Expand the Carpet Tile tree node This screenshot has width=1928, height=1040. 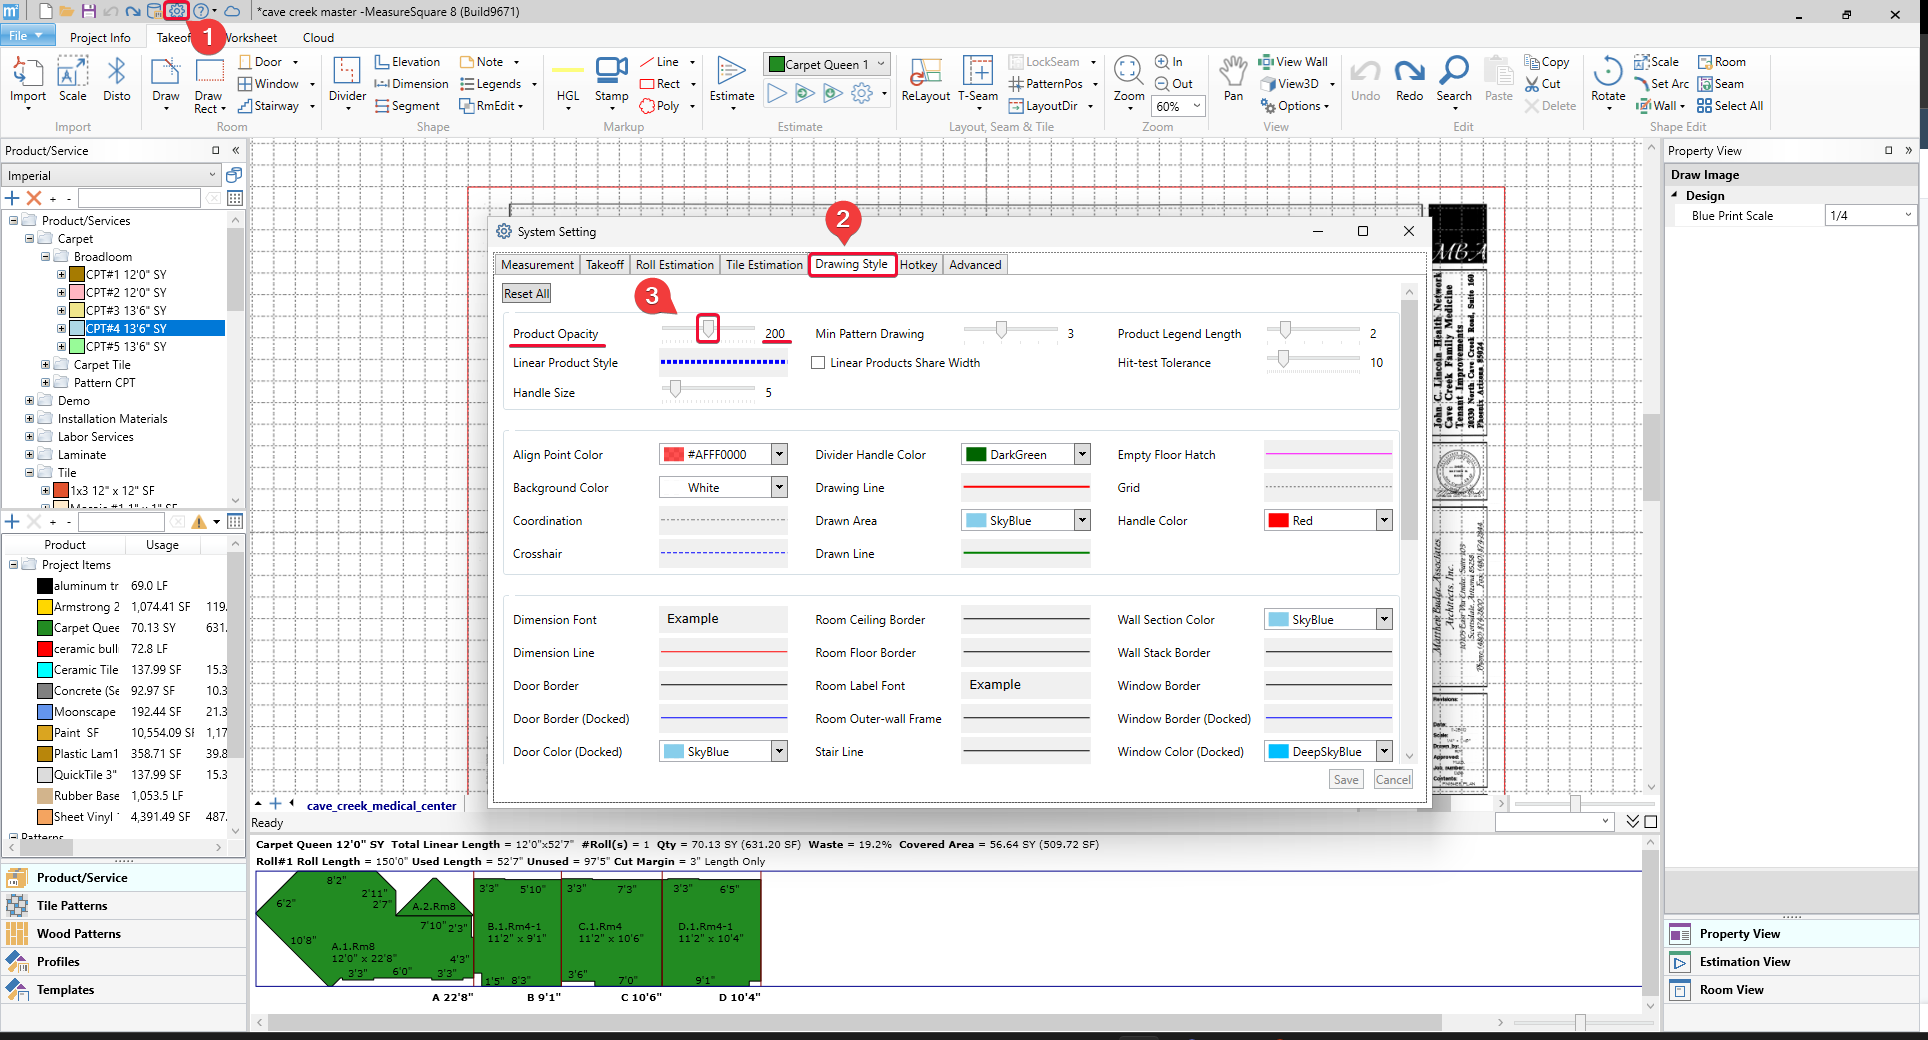[45, 365]
